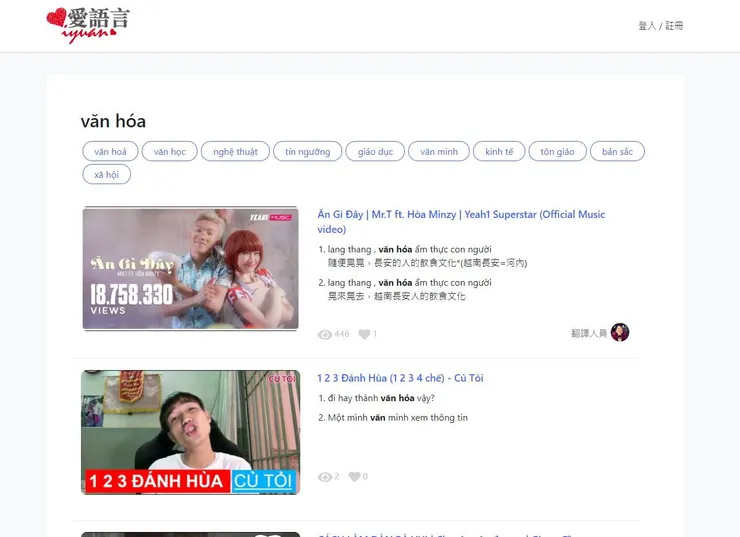
Task: Click the eye views icon showing 446
Action: [x=325, y=335]
